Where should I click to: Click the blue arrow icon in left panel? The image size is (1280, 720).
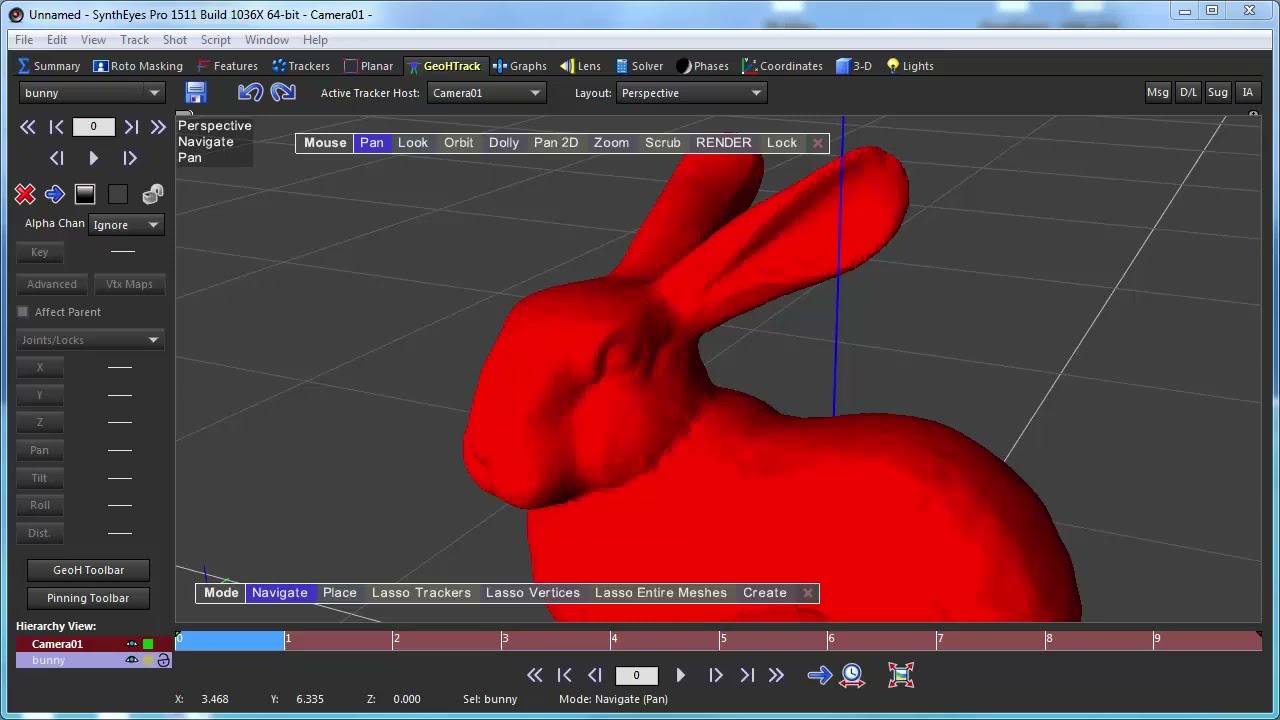55,194
